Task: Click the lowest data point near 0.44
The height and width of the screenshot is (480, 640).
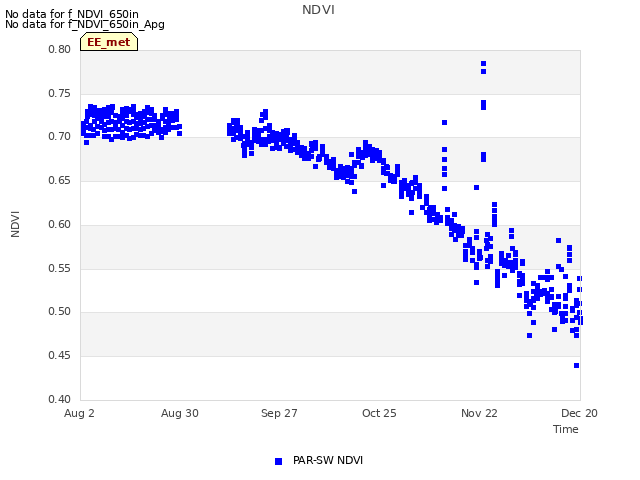Action: (x=576, y=366)
